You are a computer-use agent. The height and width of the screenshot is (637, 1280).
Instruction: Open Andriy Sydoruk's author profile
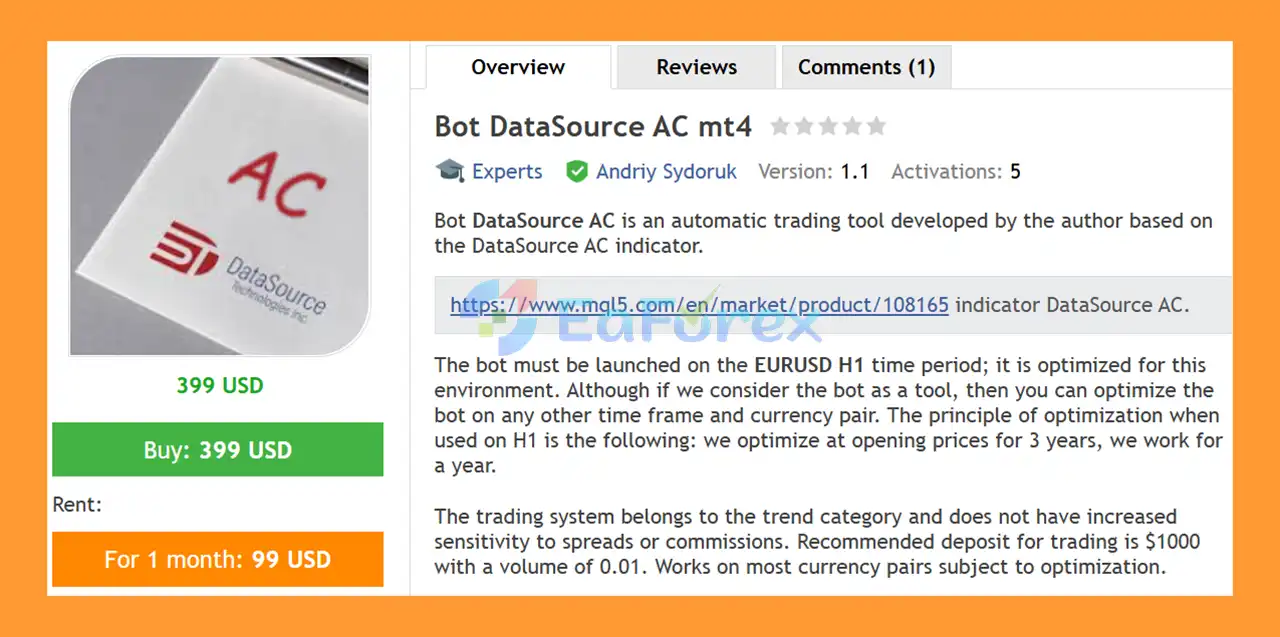coord(665,171)
